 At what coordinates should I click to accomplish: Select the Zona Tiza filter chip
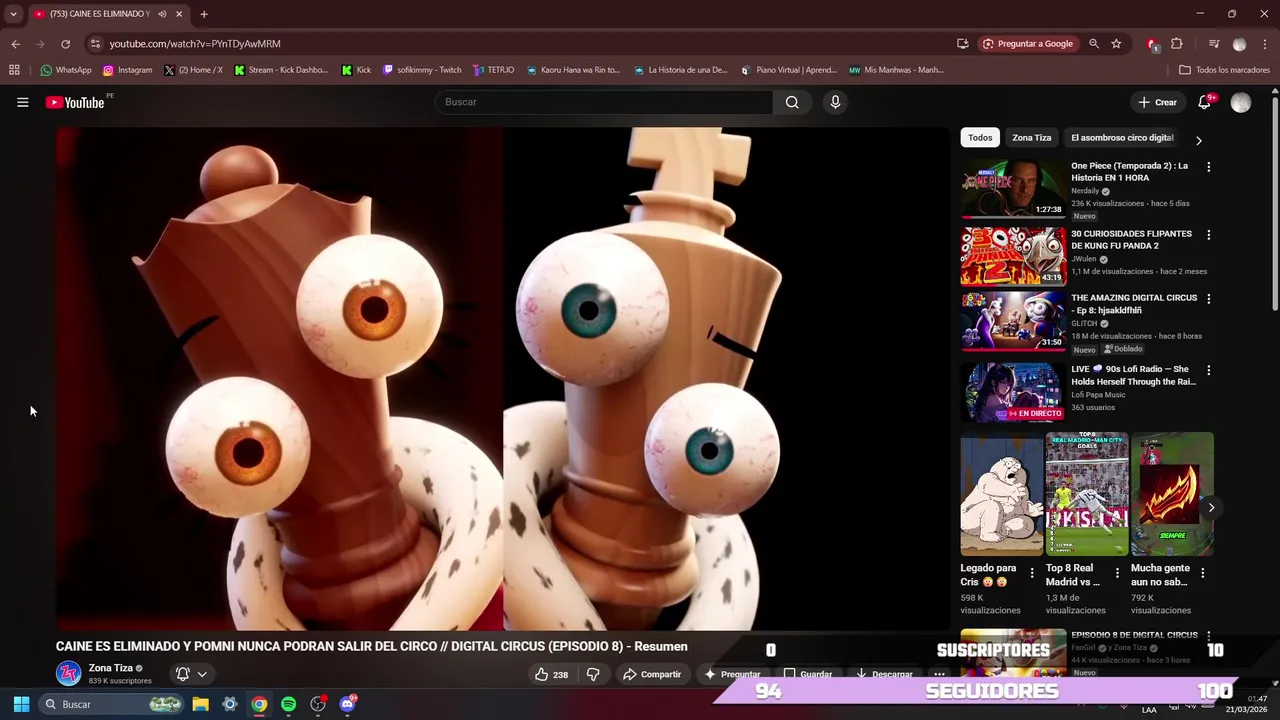pos(1031,138)
